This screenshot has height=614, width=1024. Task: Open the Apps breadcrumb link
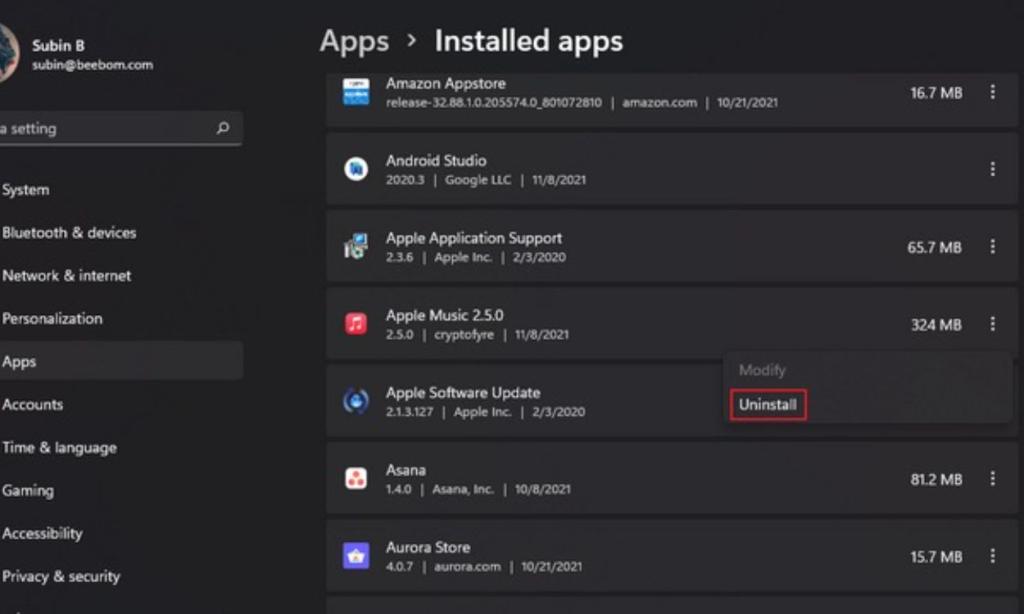pyautogui.click(x=352, y=41)
